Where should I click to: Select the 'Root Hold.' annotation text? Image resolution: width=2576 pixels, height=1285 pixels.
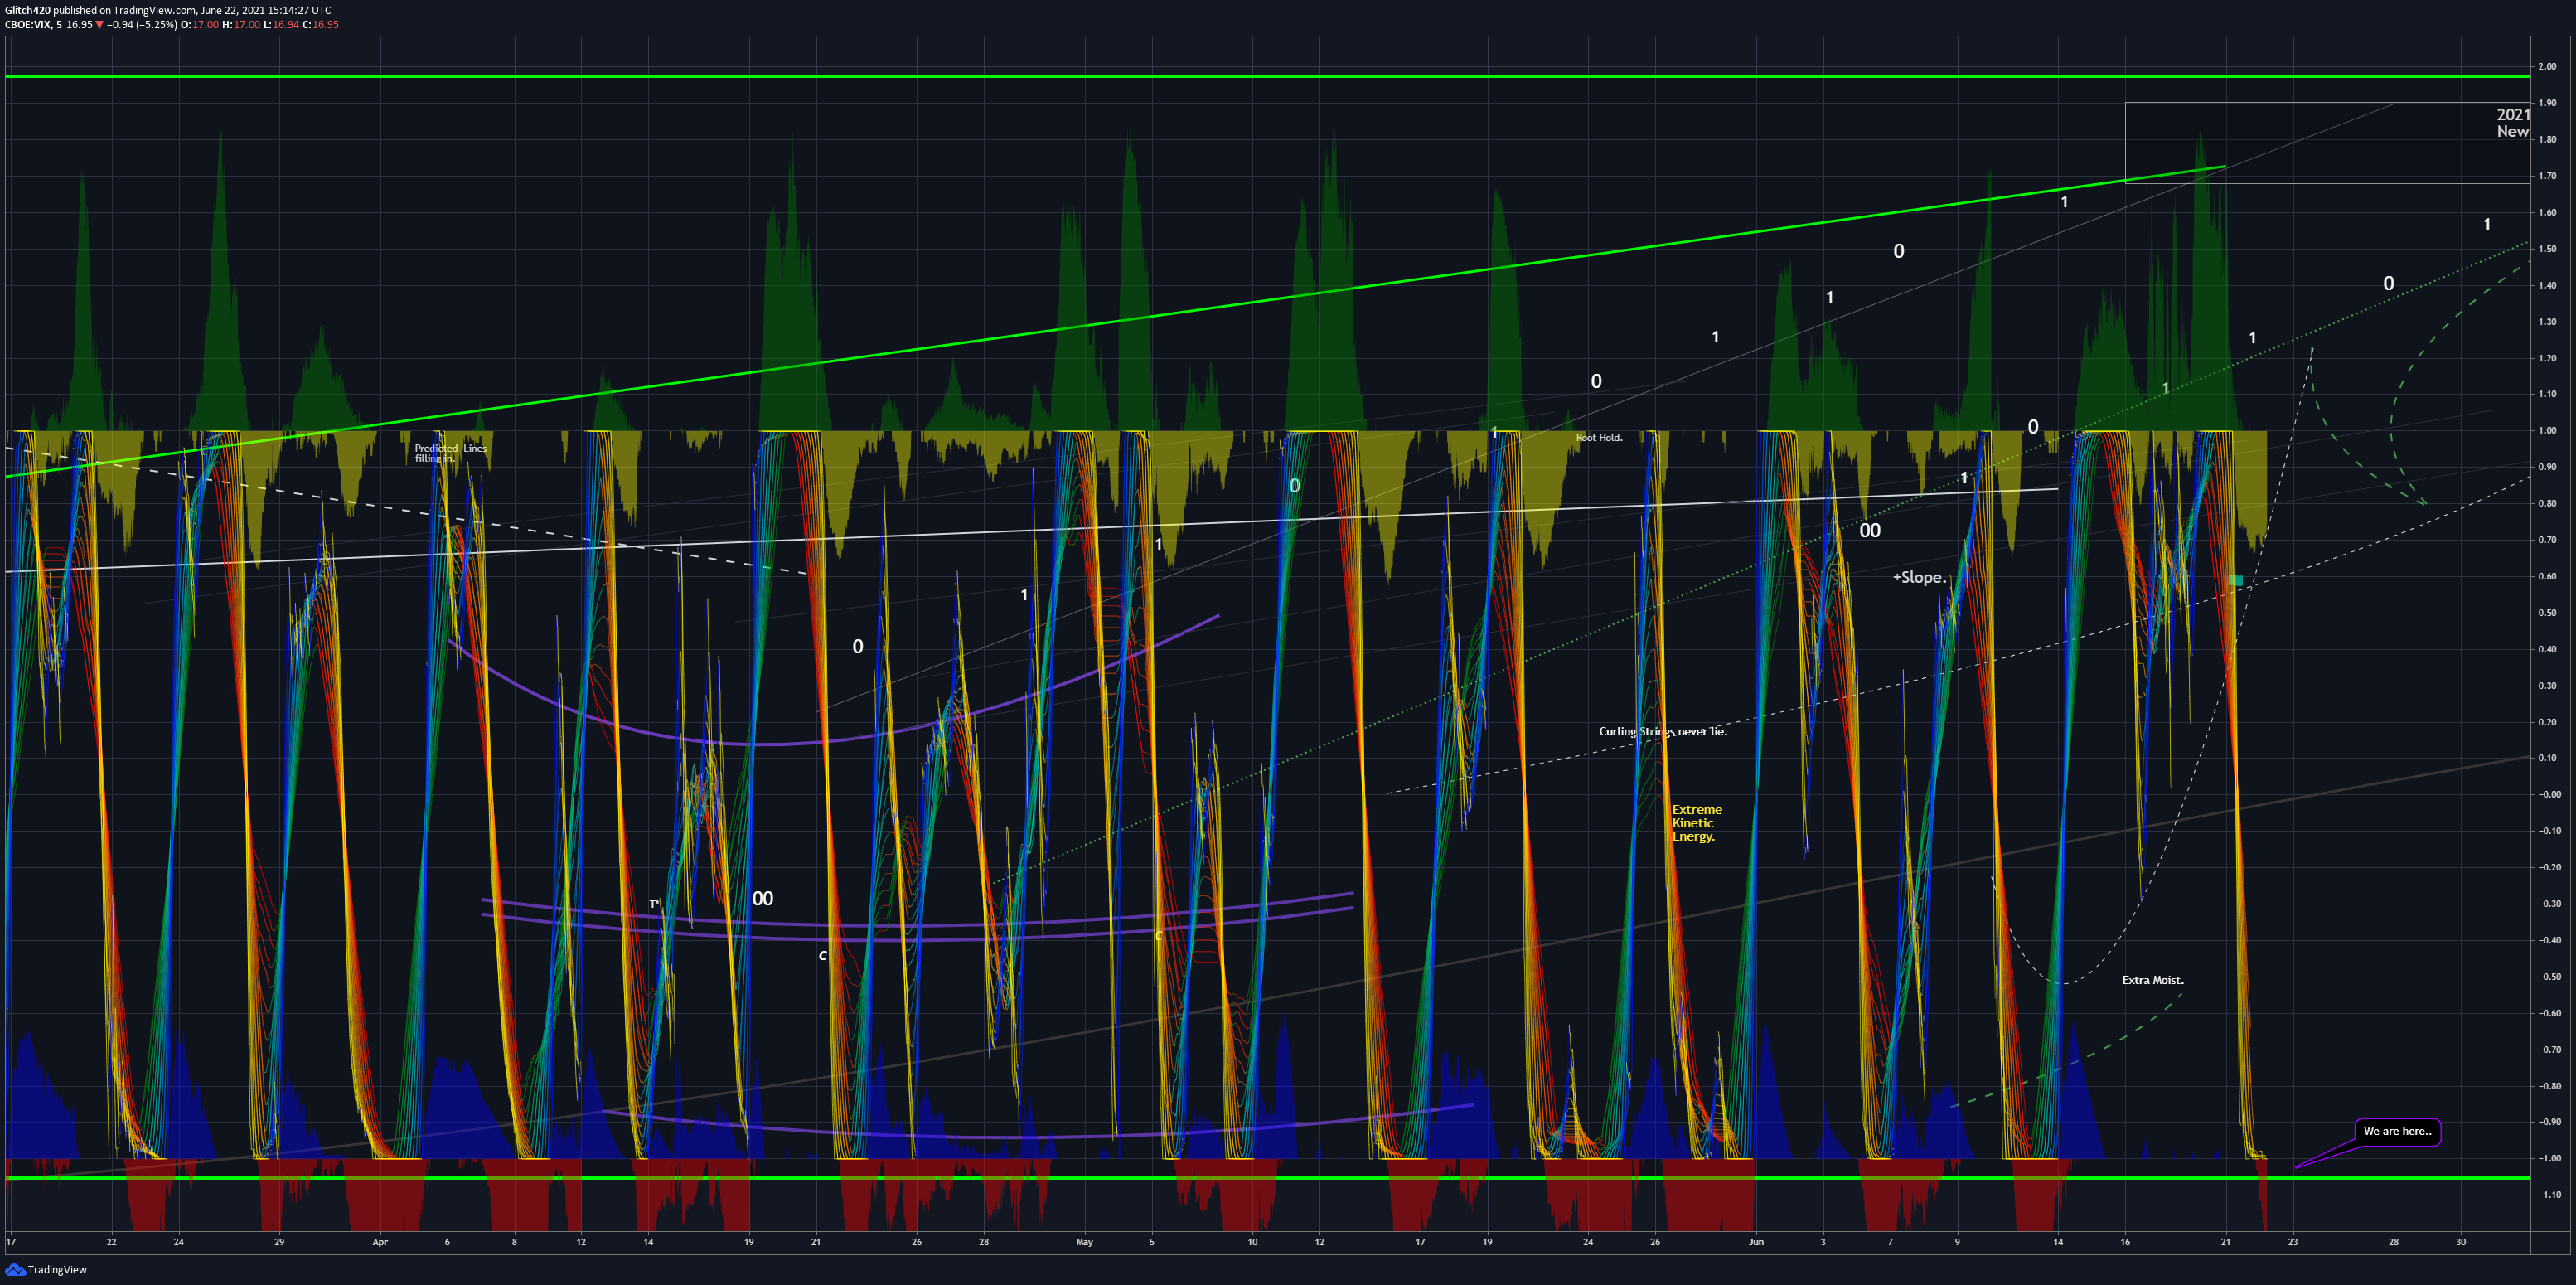(1599, 437)
